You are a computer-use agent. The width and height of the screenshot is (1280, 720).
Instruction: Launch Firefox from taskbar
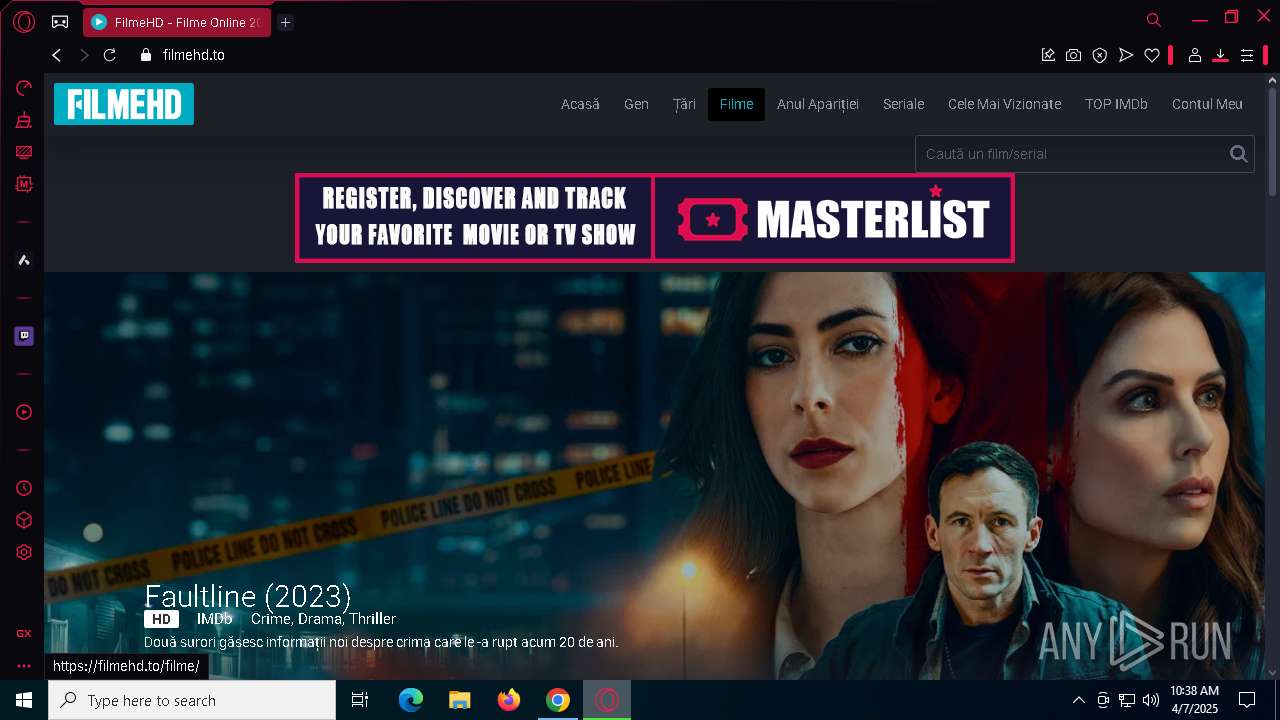(509, 700)
